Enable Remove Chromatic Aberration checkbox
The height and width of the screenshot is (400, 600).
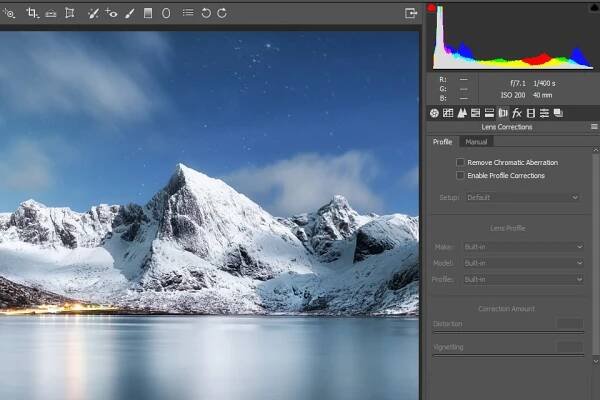460,162
